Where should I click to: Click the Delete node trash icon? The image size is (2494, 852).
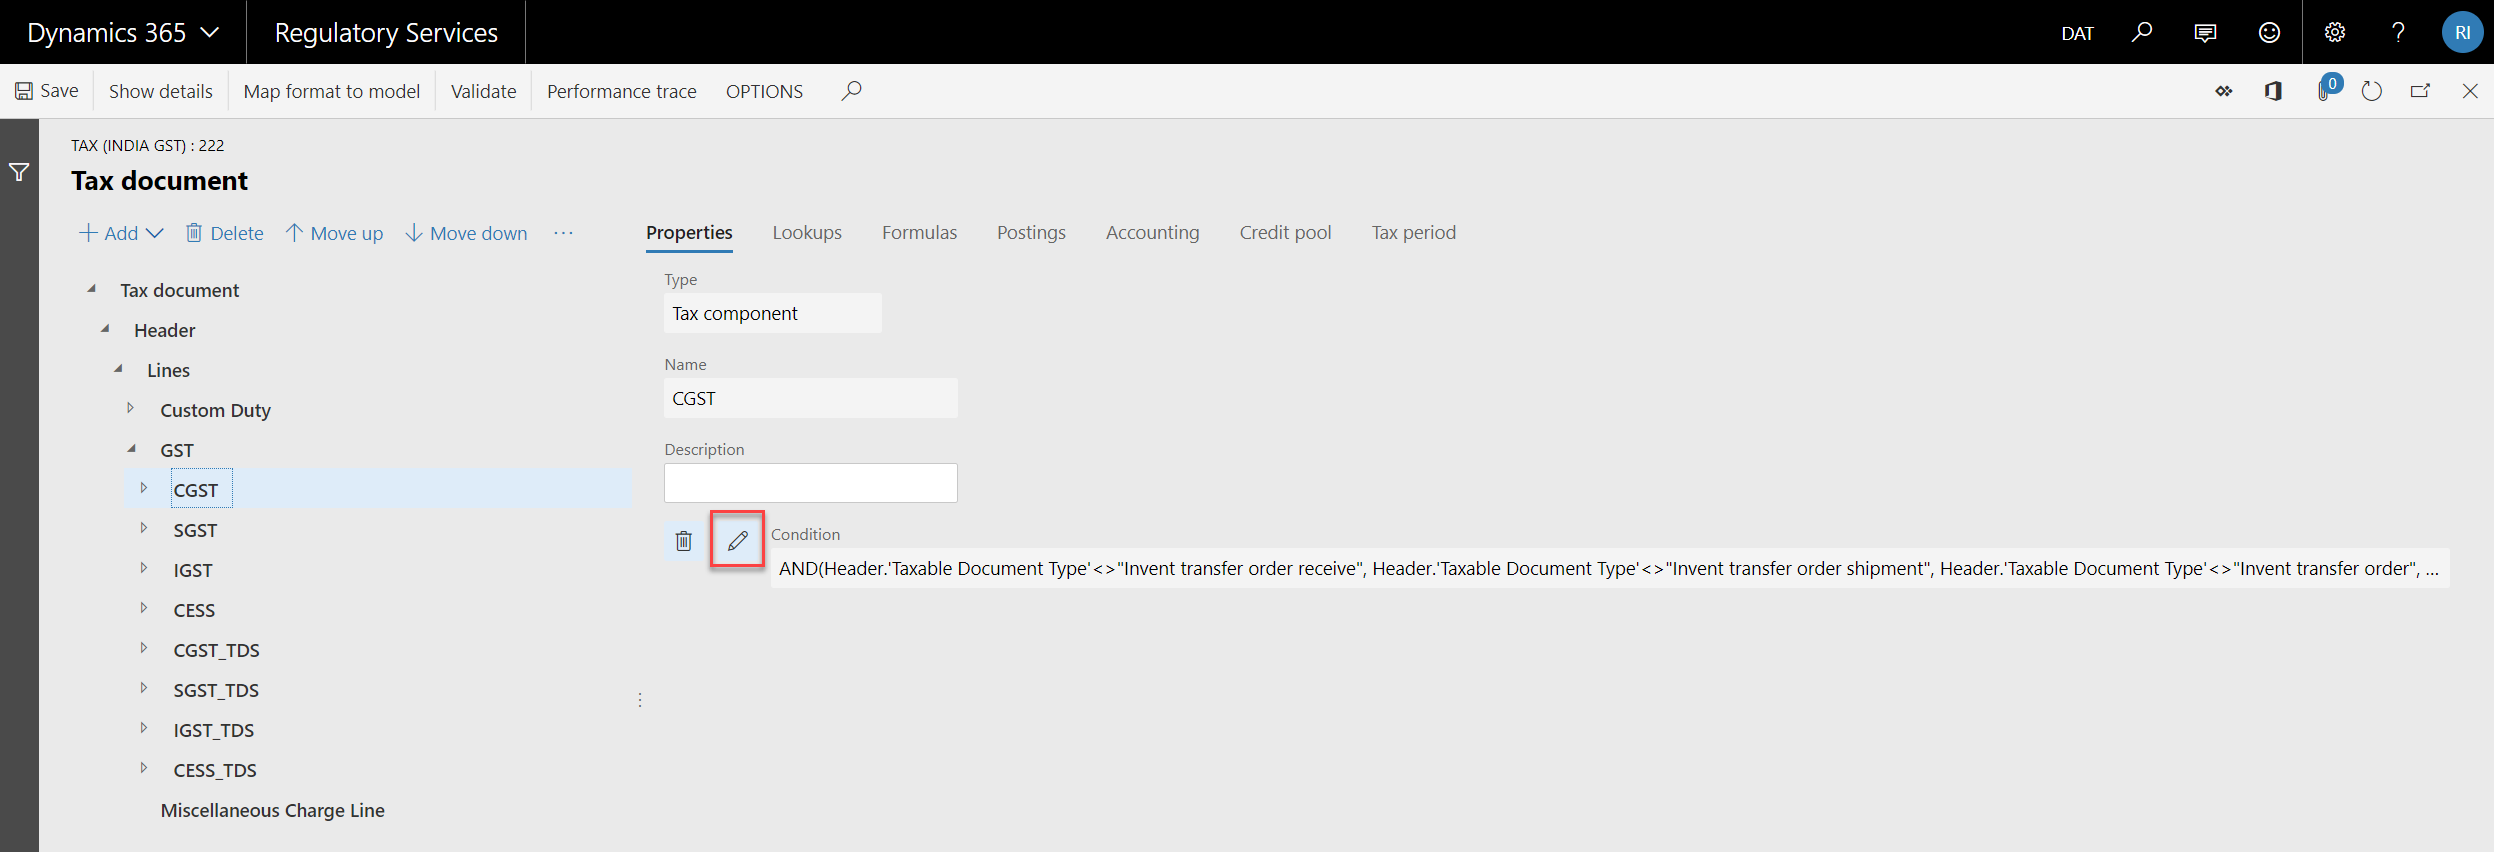(x=194, y=233)
